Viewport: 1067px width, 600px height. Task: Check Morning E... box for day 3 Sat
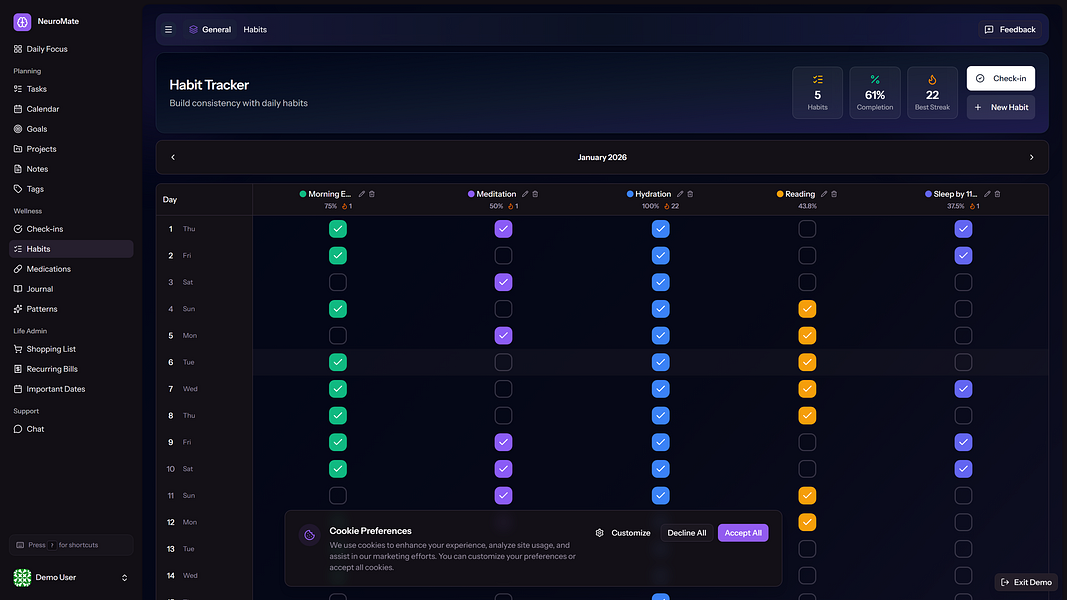click(x=338, y=282)
